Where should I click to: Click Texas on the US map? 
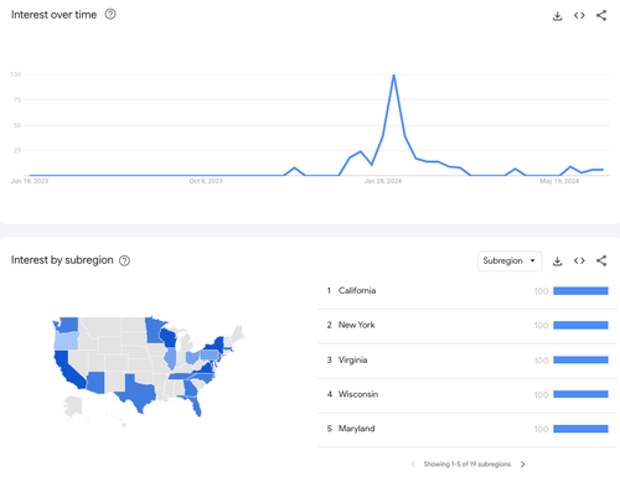[x=138, y=392]
